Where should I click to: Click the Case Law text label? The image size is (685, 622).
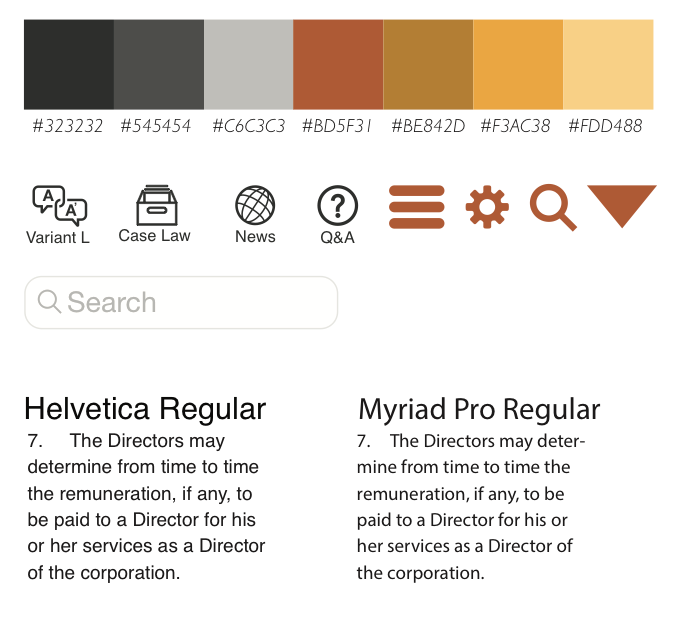(154, 236)
